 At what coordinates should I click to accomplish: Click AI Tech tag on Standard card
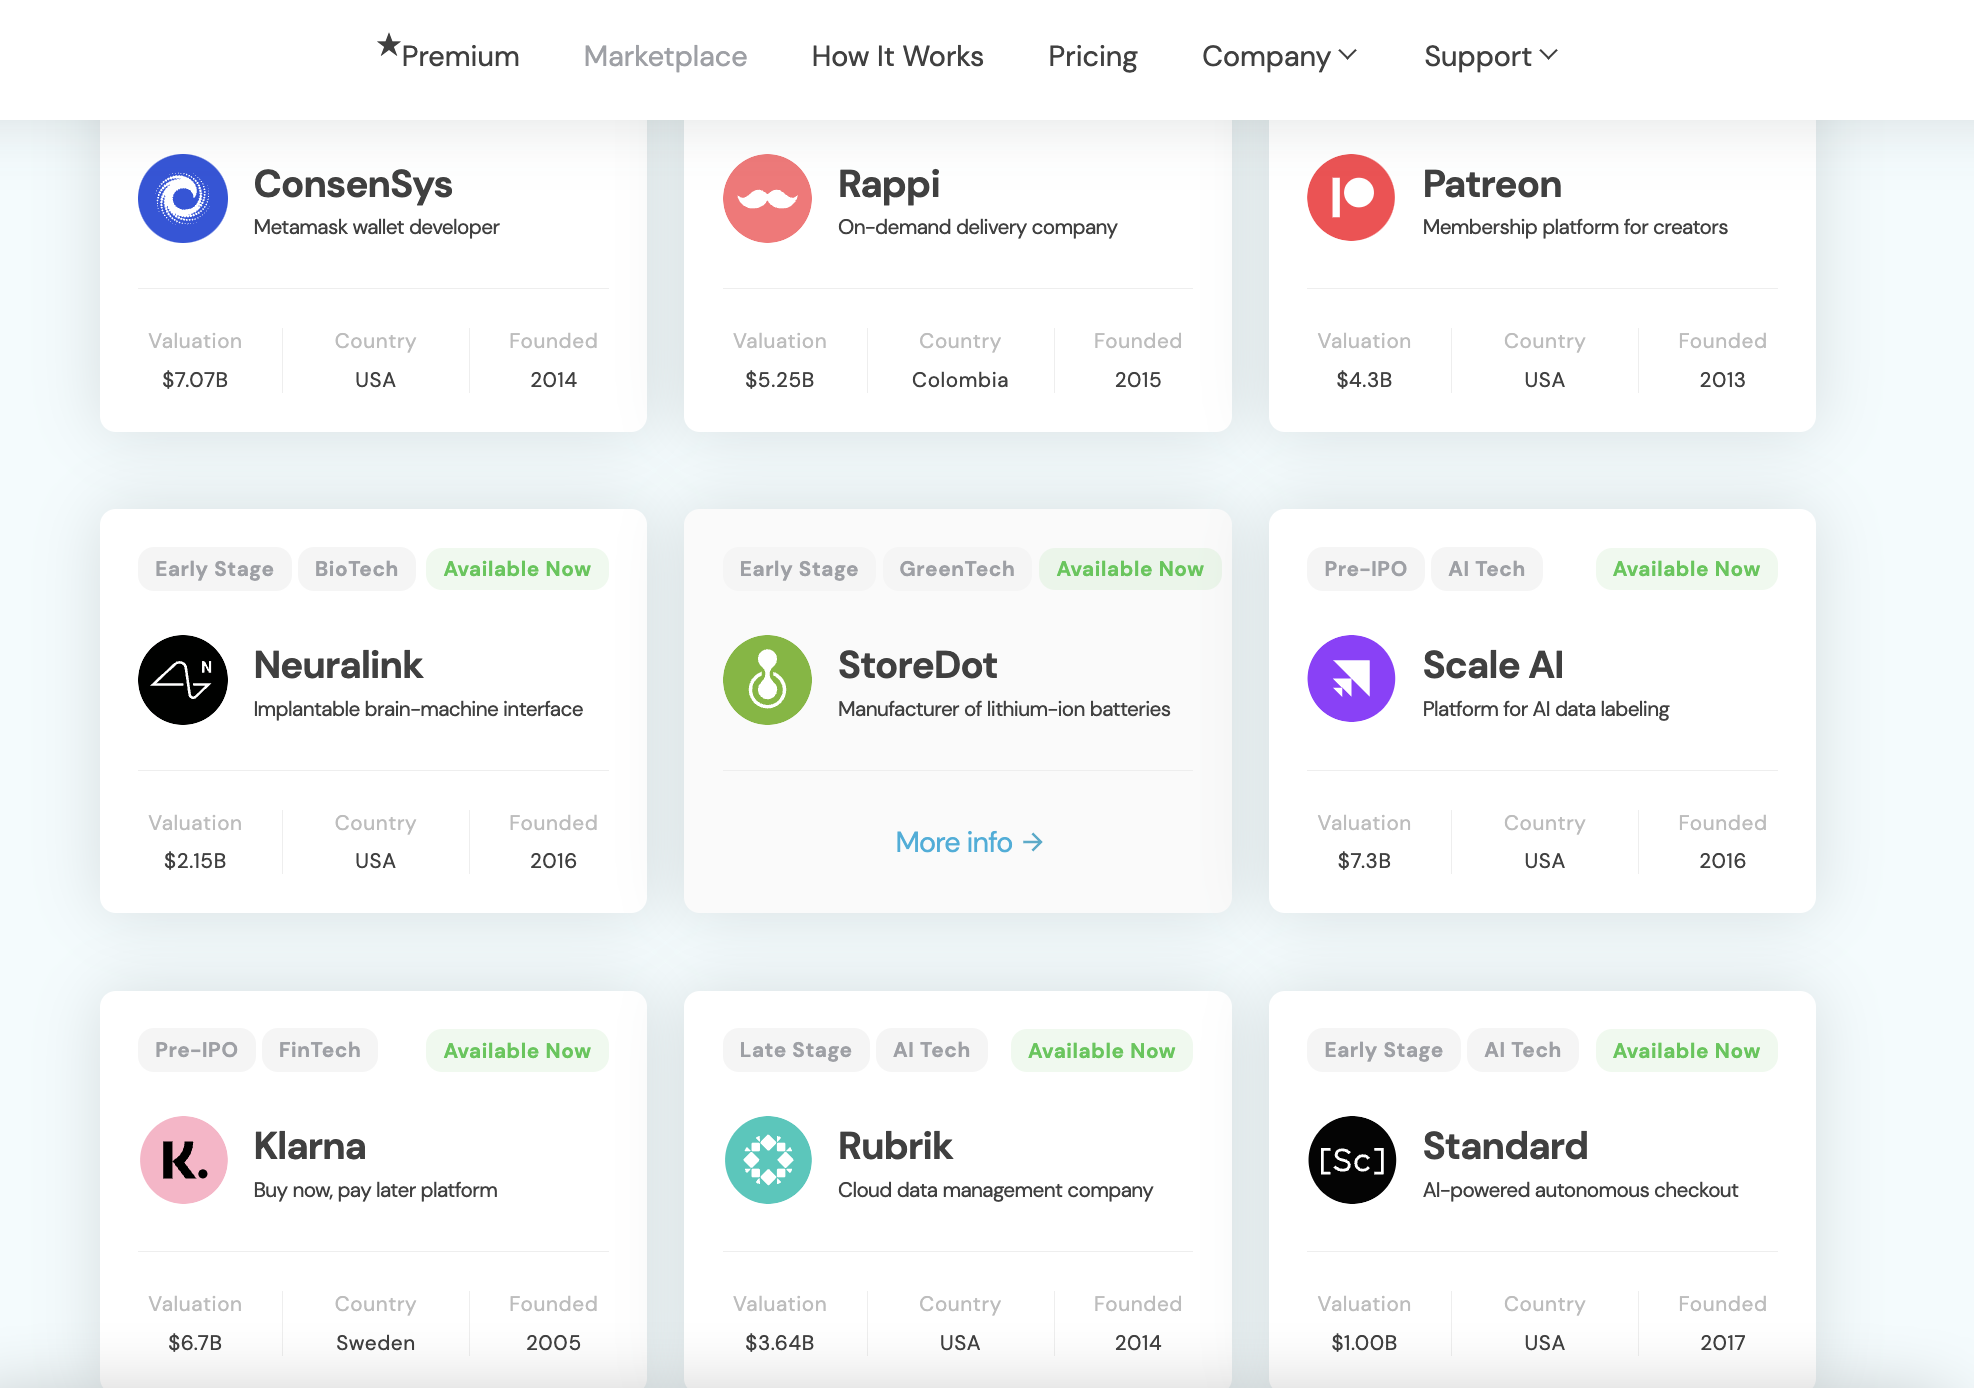coord(1522,1050)
